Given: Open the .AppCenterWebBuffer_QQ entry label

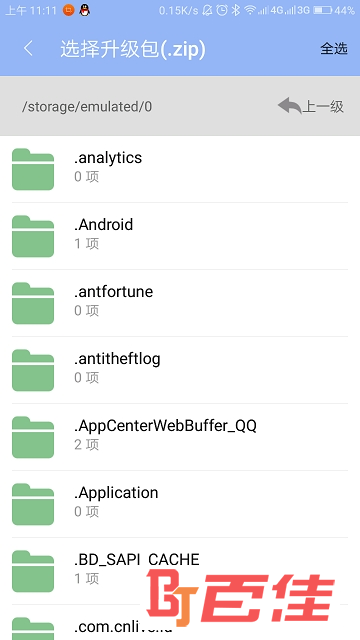Looking at the screenshot, I should click(x=165, y=426).
